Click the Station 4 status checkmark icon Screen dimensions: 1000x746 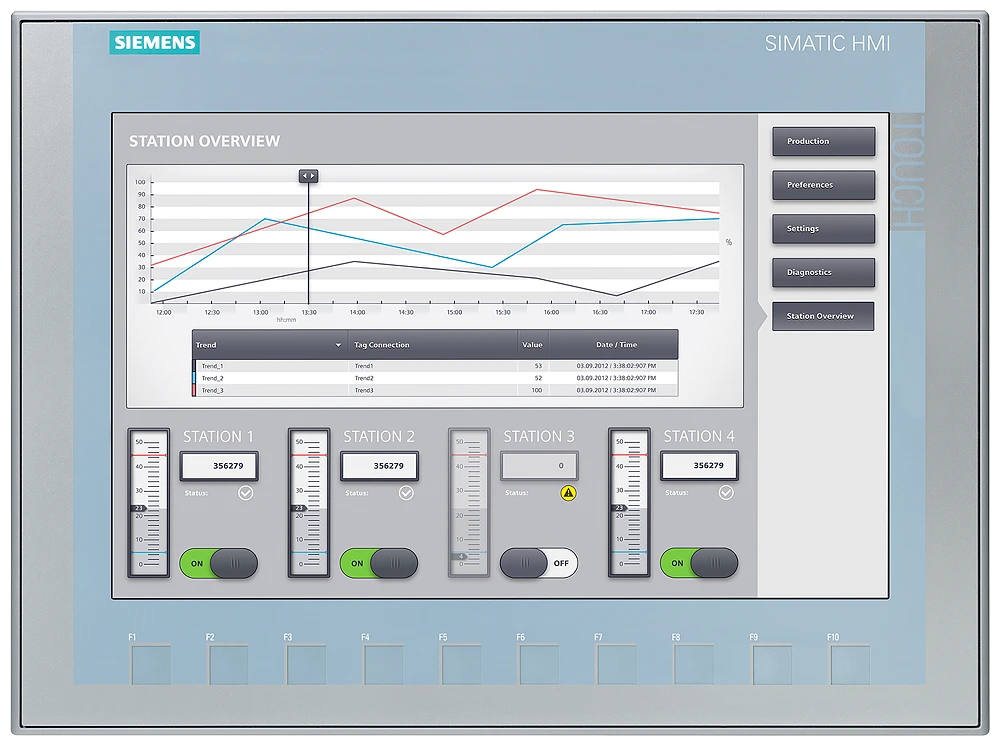[727, 492]
